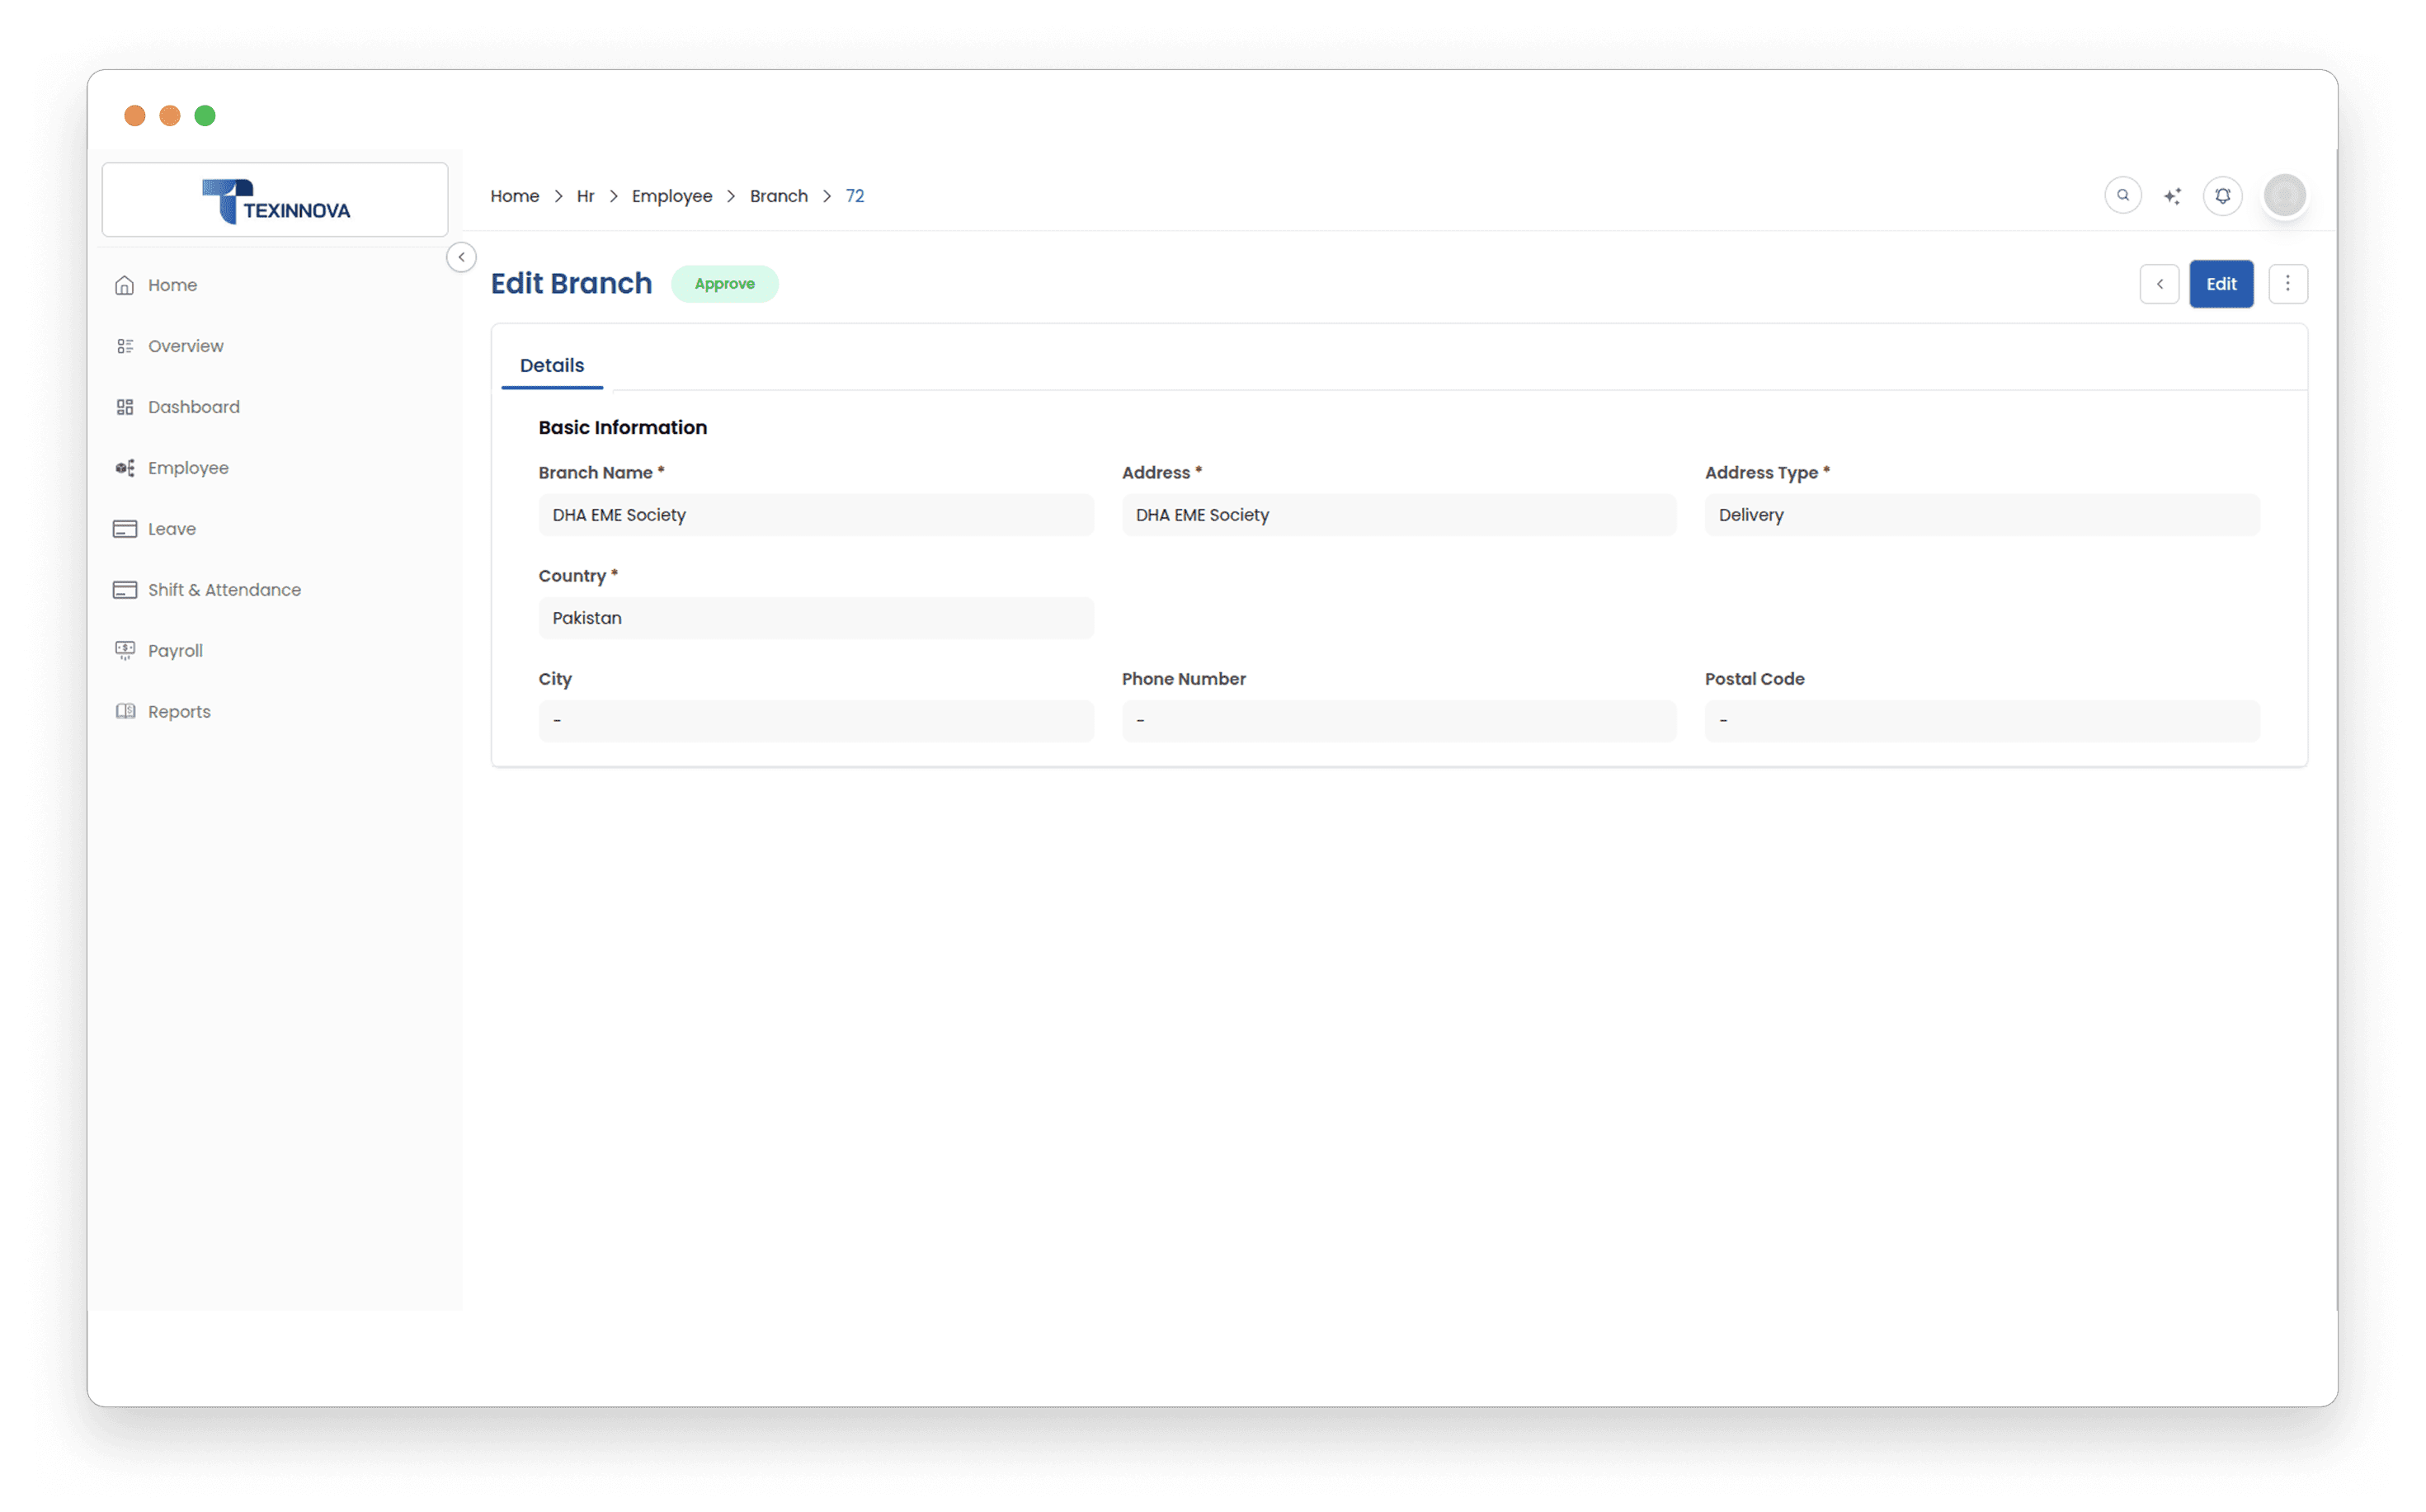Open the Leave sidebar section
The height and width of the screenshot is (1512, 2426).
[171, 529]
